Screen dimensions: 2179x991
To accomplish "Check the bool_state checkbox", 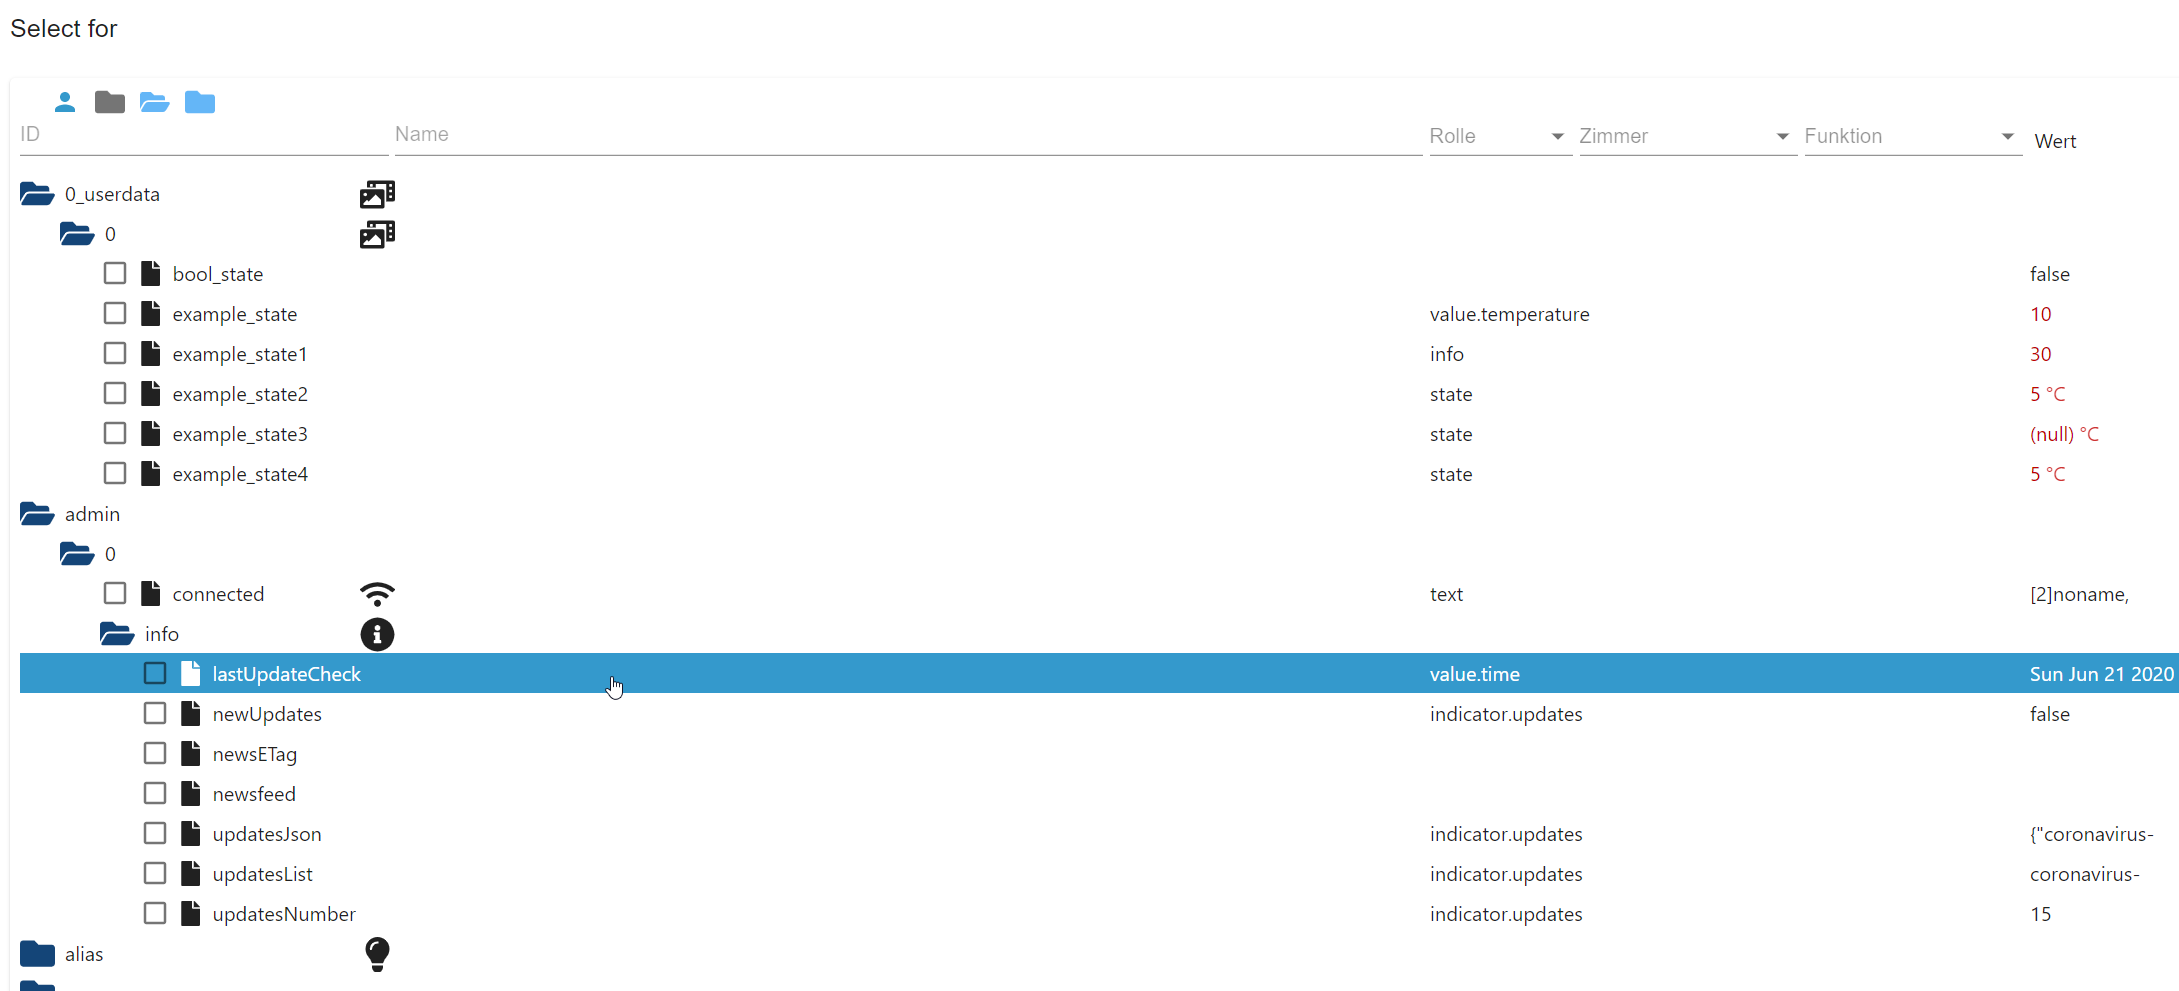I will (x=115, y=273).
